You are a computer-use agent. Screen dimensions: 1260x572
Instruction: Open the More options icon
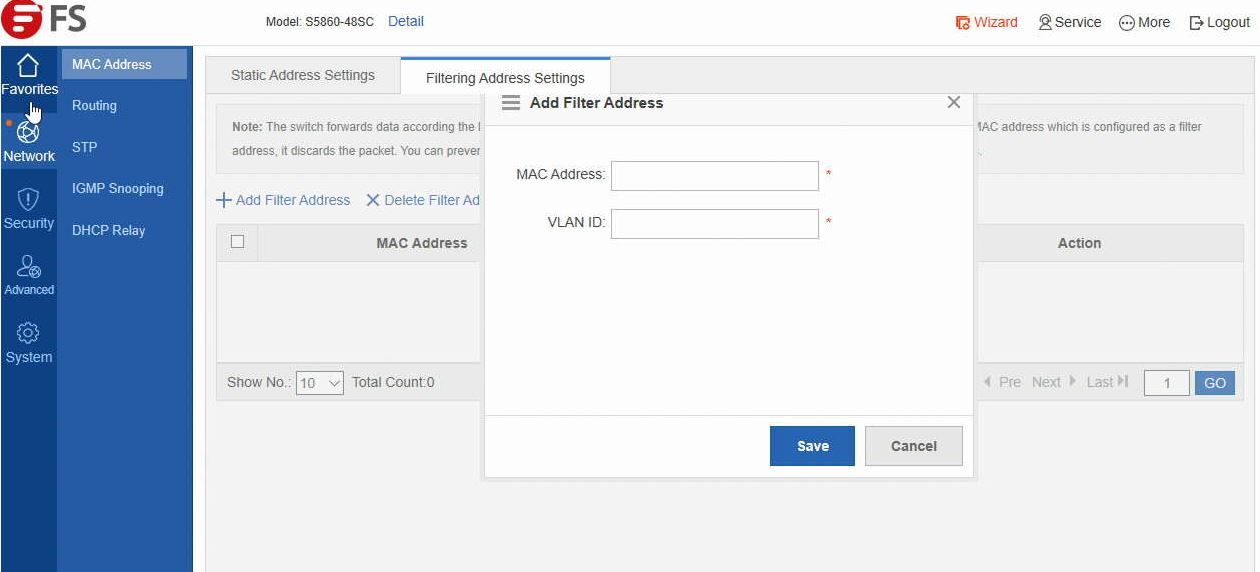click(1126, 22)
